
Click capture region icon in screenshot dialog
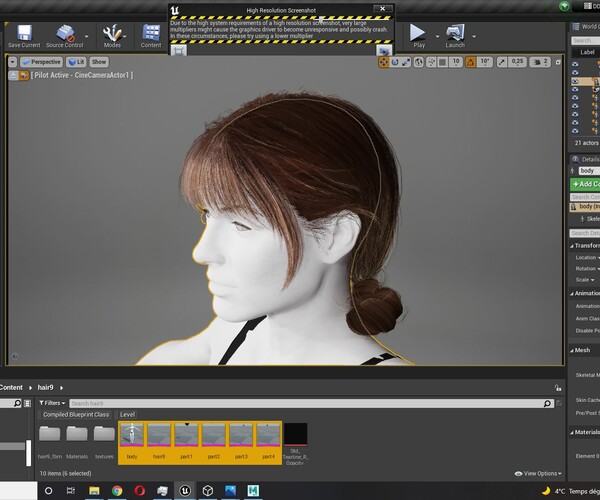tap(178, 50)
